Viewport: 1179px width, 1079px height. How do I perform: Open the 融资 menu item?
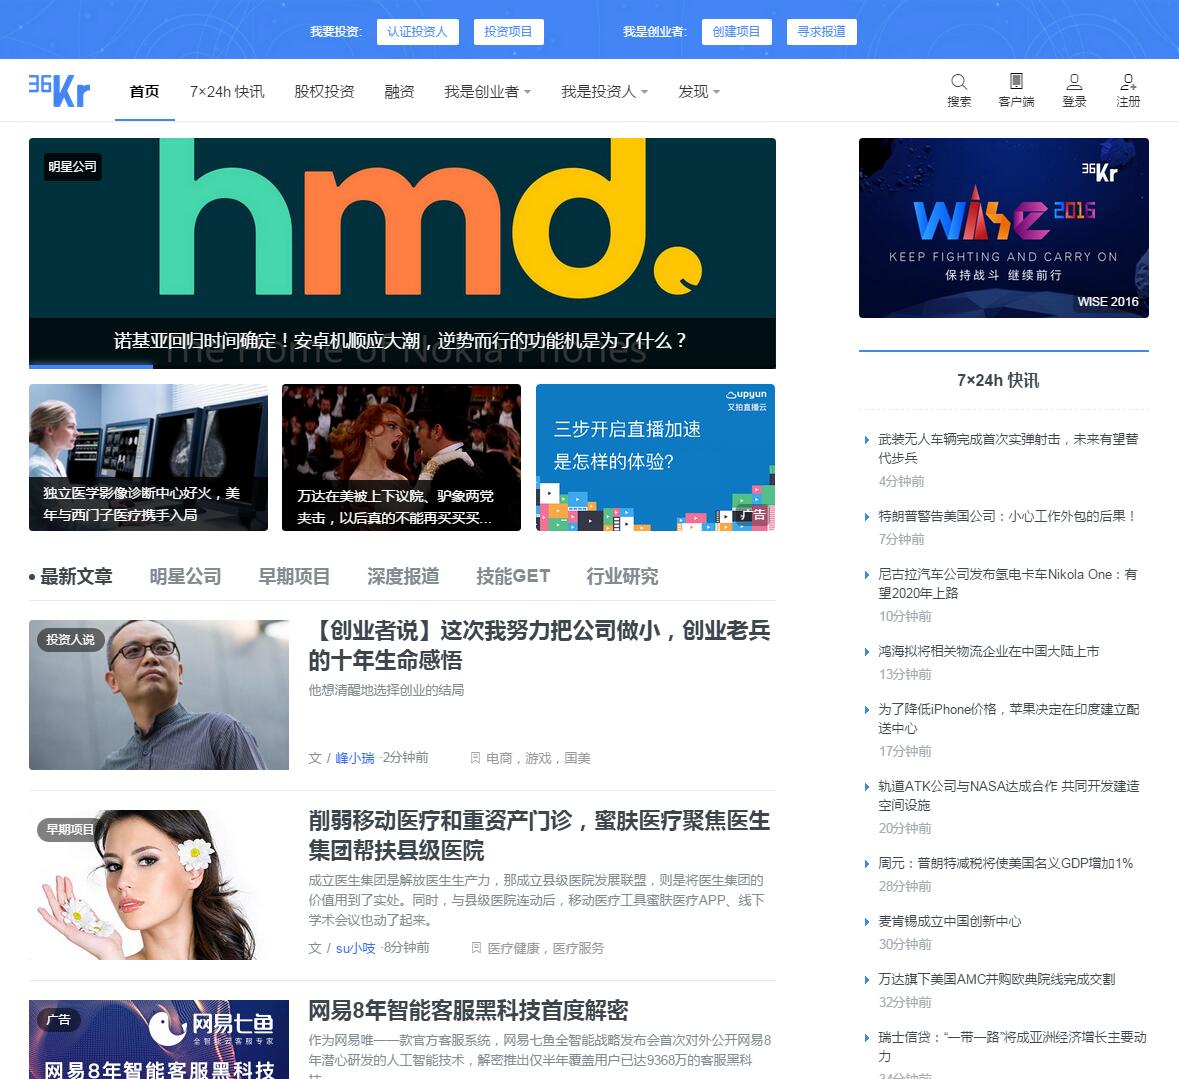click(399, 92)
